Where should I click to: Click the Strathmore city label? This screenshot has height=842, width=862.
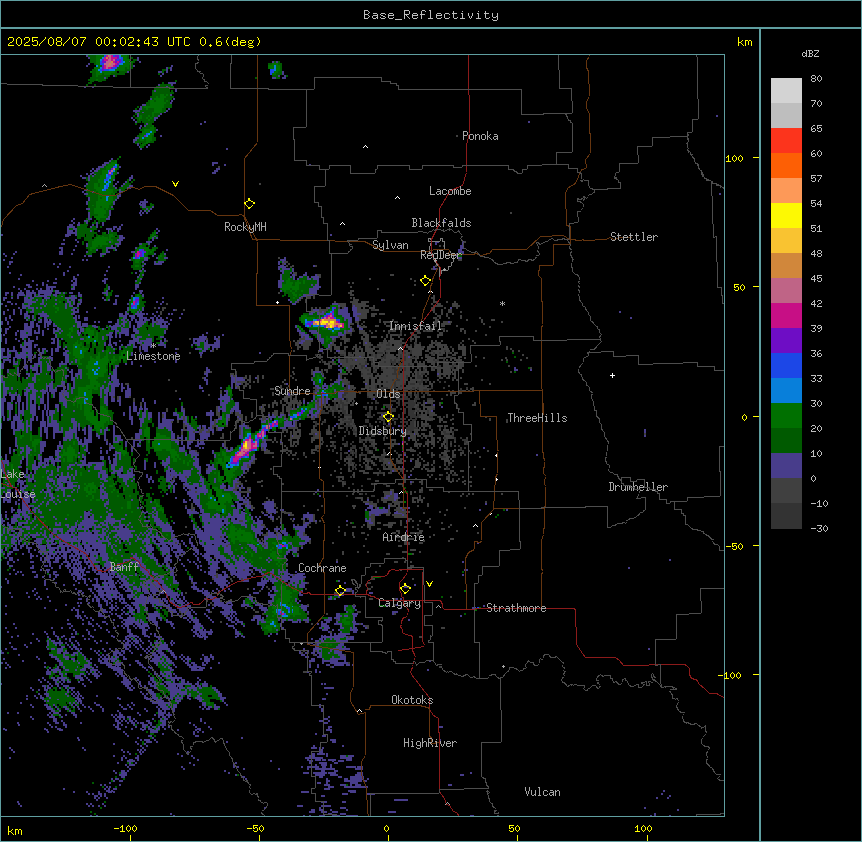pos(516,608)
